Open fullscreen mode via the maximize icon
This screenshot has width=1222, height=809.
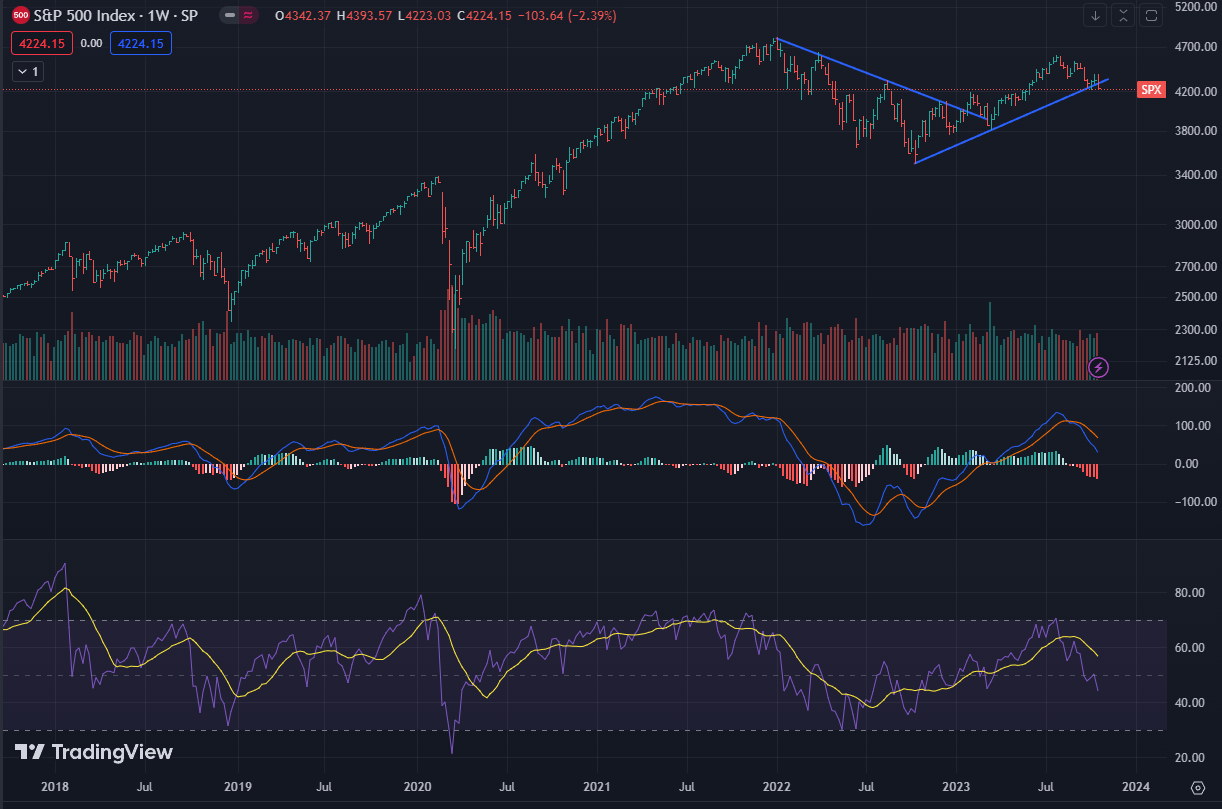tap(1151, 15)
